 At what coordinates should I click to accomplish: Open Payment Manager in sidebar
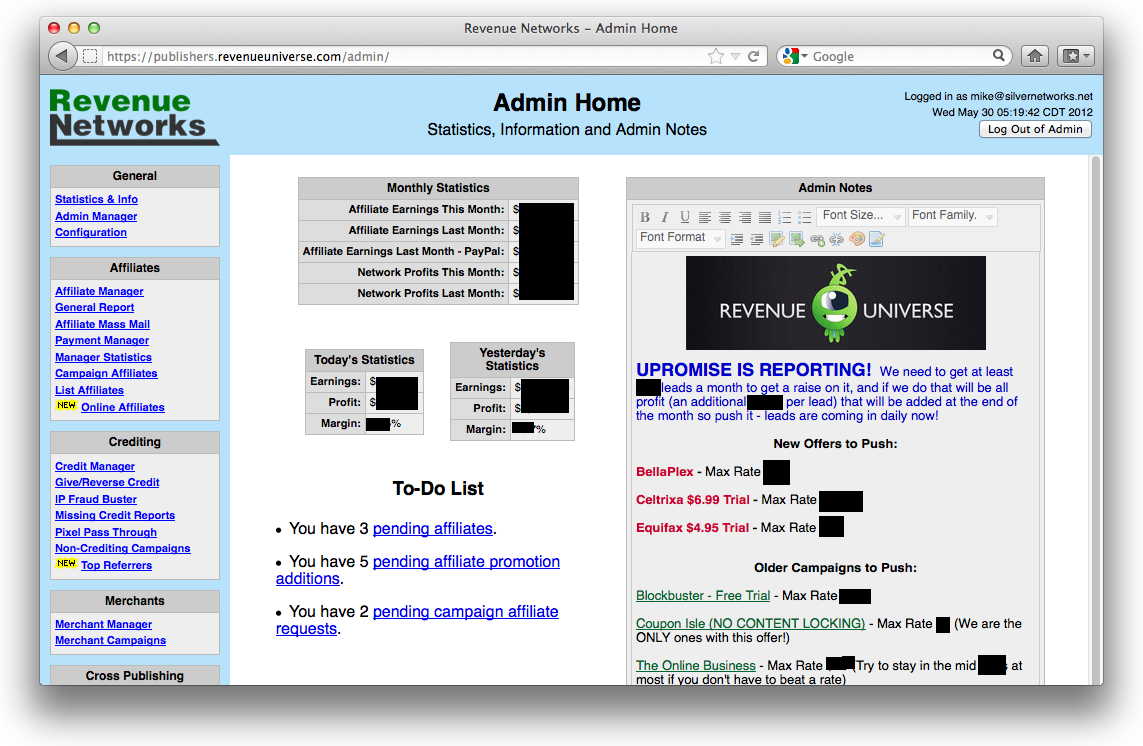(x=102, y=341)
